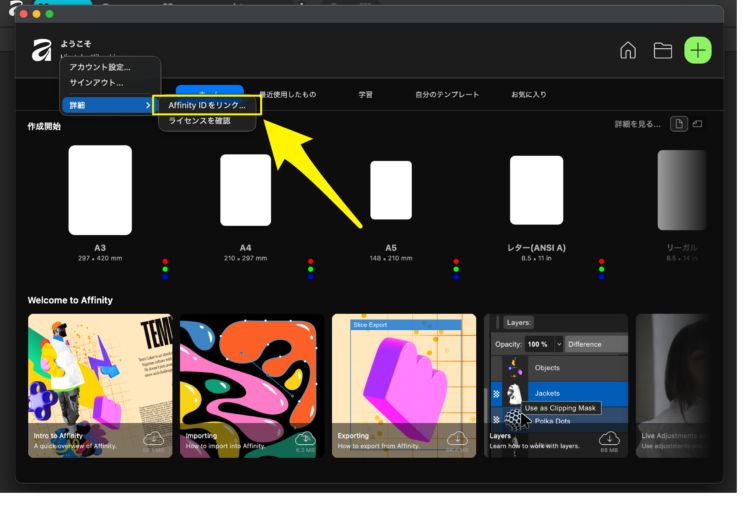
Task: Click download cloud icon on Layers tutorial
Action: (609, 439)
